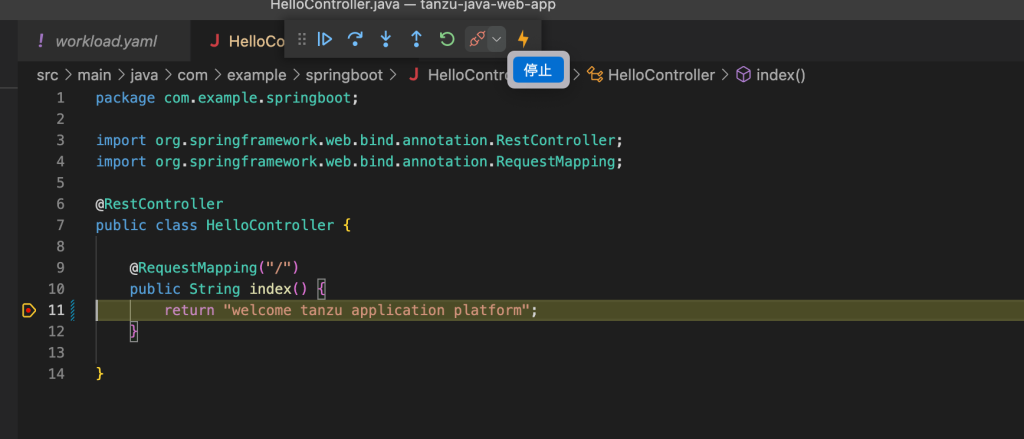Screen dimensions: 1024x439
Task: Click the Step Into arrow icon
Action: [x=386, y=39]
